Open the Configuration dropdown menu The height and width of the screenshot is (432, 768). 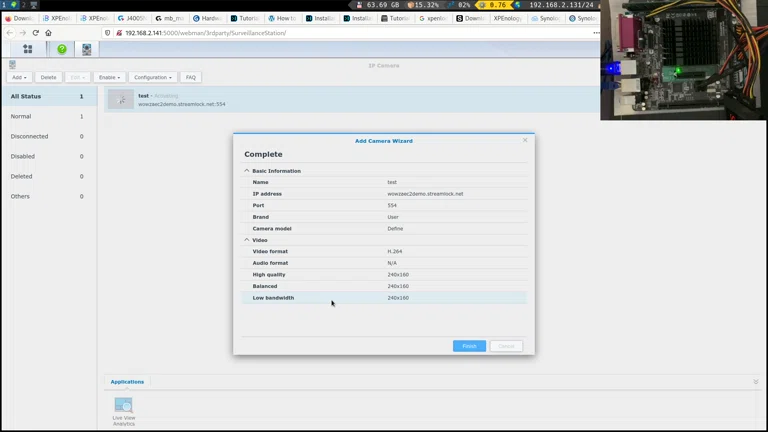point(153,77)
